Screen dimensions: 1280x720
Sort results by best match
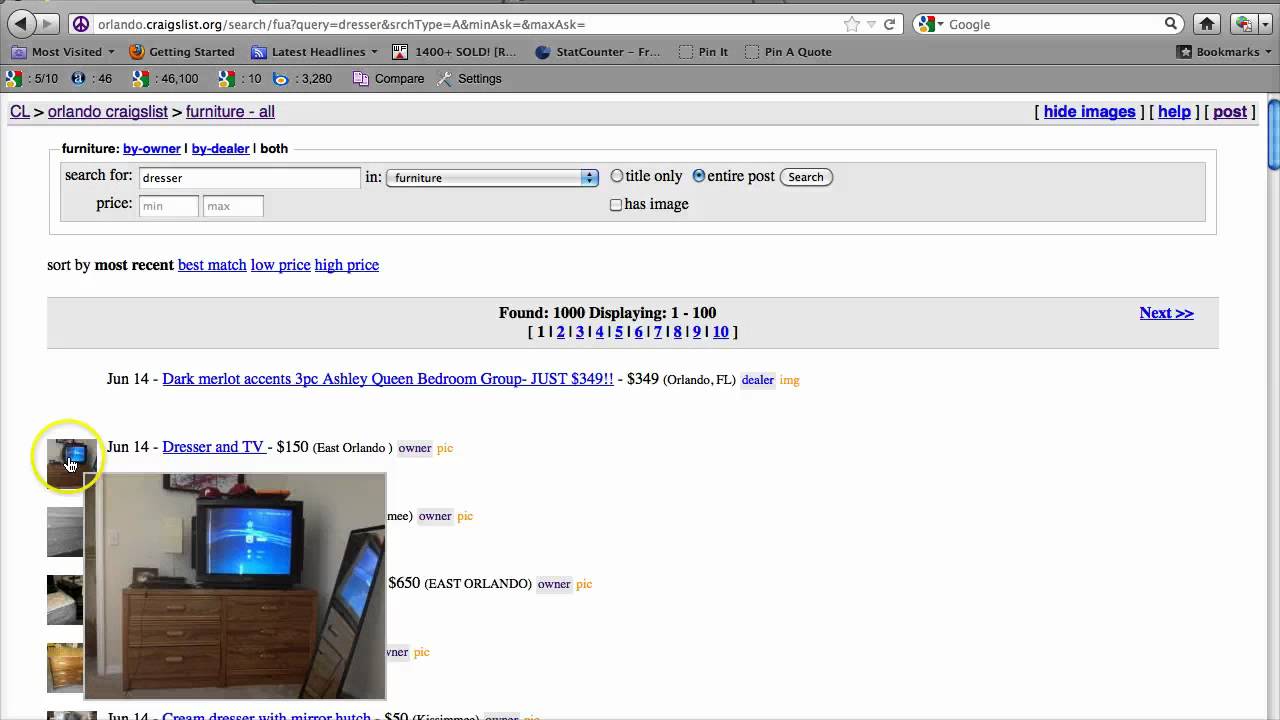click(x=212, y=265)
